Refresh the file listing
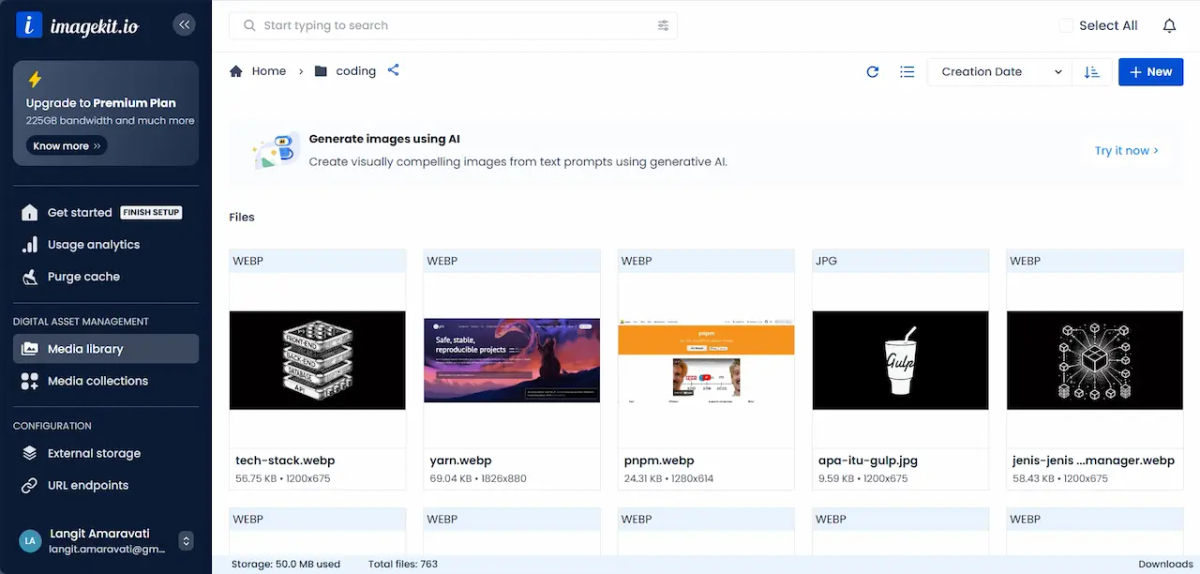 pos(872,72)
